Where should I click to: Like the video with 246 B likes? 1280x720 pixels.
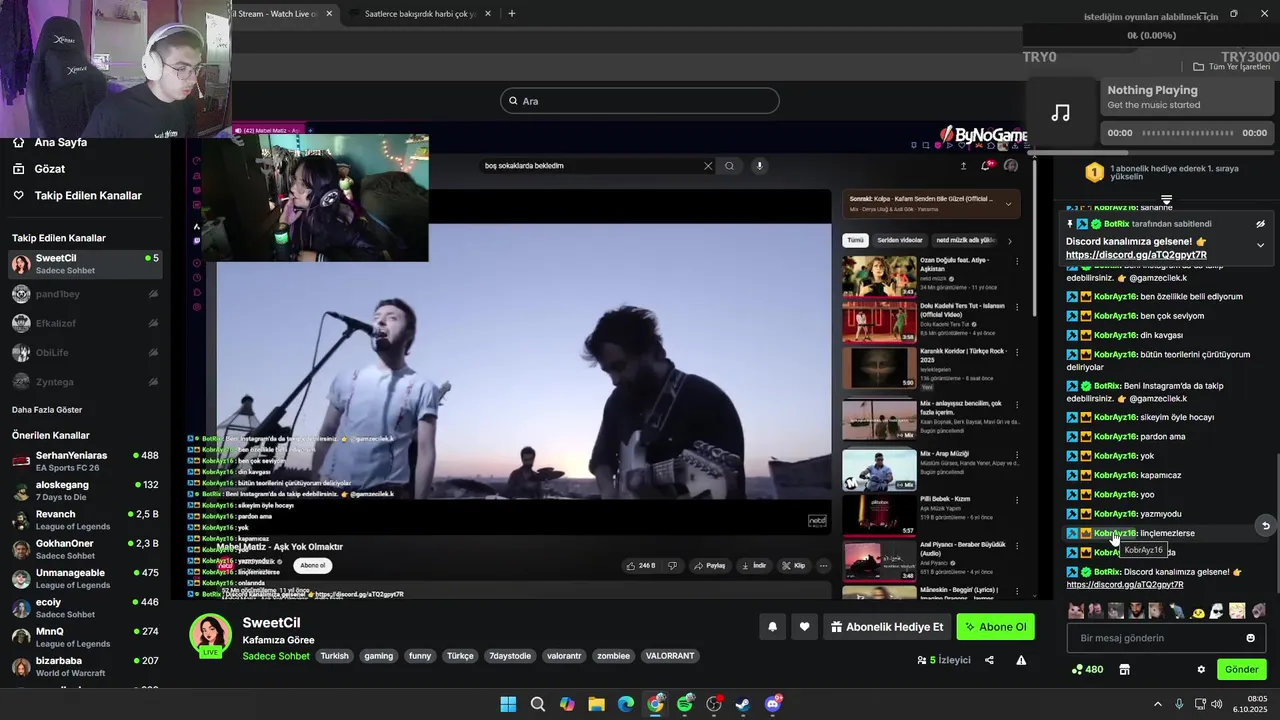(x=641, y=565)
